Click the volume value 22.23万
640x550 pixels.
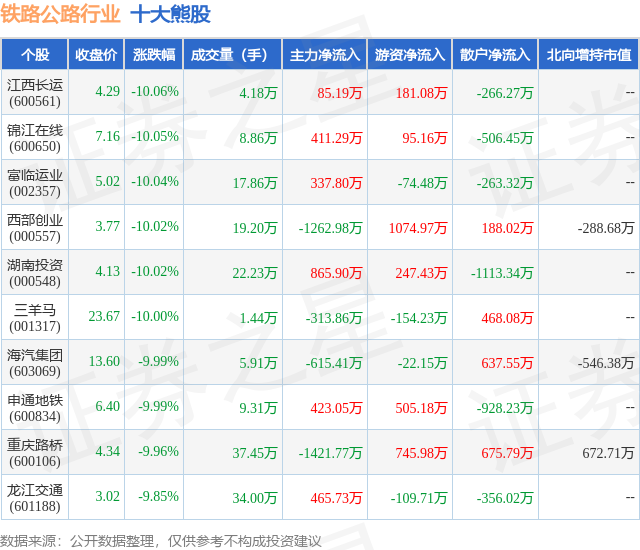255,273
